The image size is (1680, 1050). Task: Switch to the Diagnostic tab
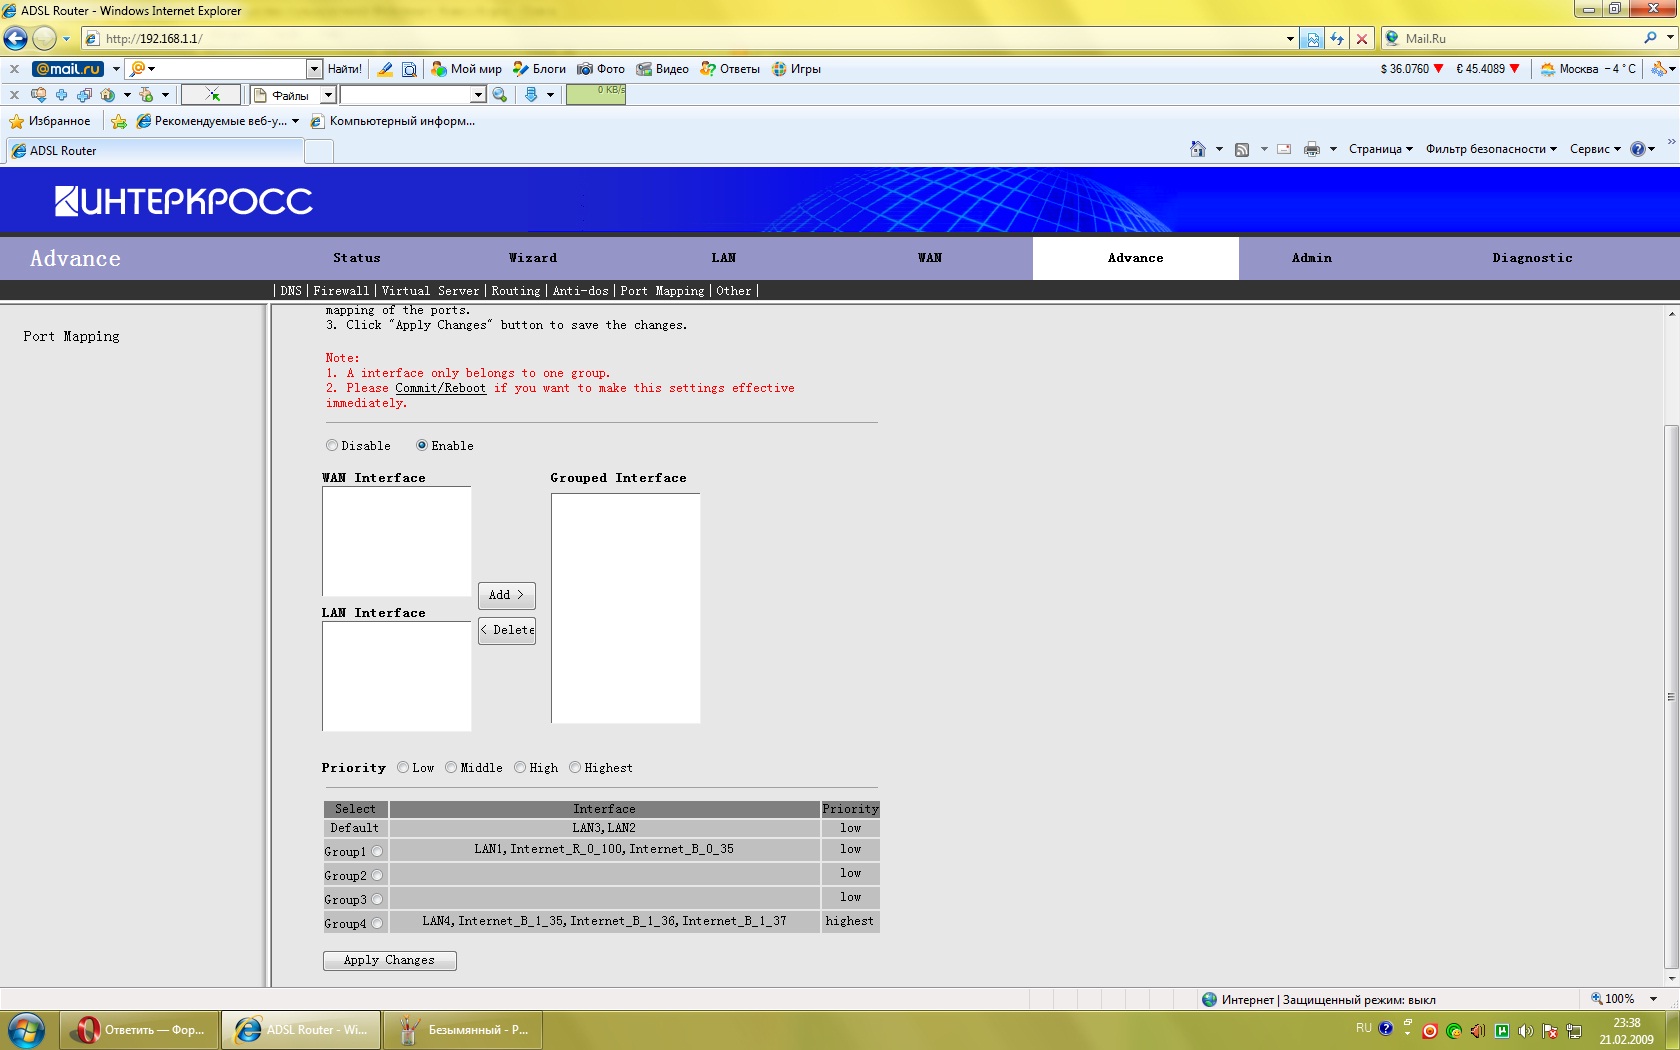(x=1532, y=258)
